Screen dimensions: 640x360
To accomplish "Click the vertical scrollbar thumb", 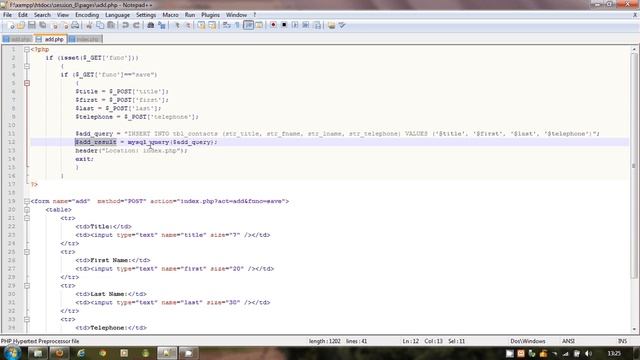I will pyautogui.click(x=634, y=165).
